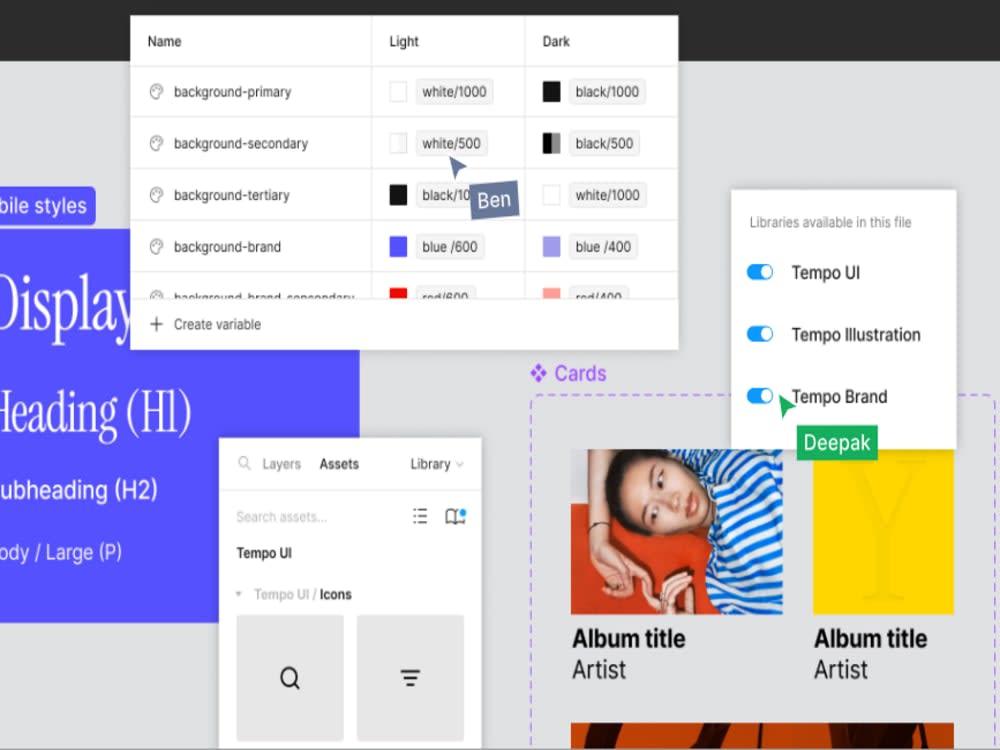This screenshot has width=1000, height=750.
Task: Click Album title under the yellow cover
Action: click(x=871, y=638)
